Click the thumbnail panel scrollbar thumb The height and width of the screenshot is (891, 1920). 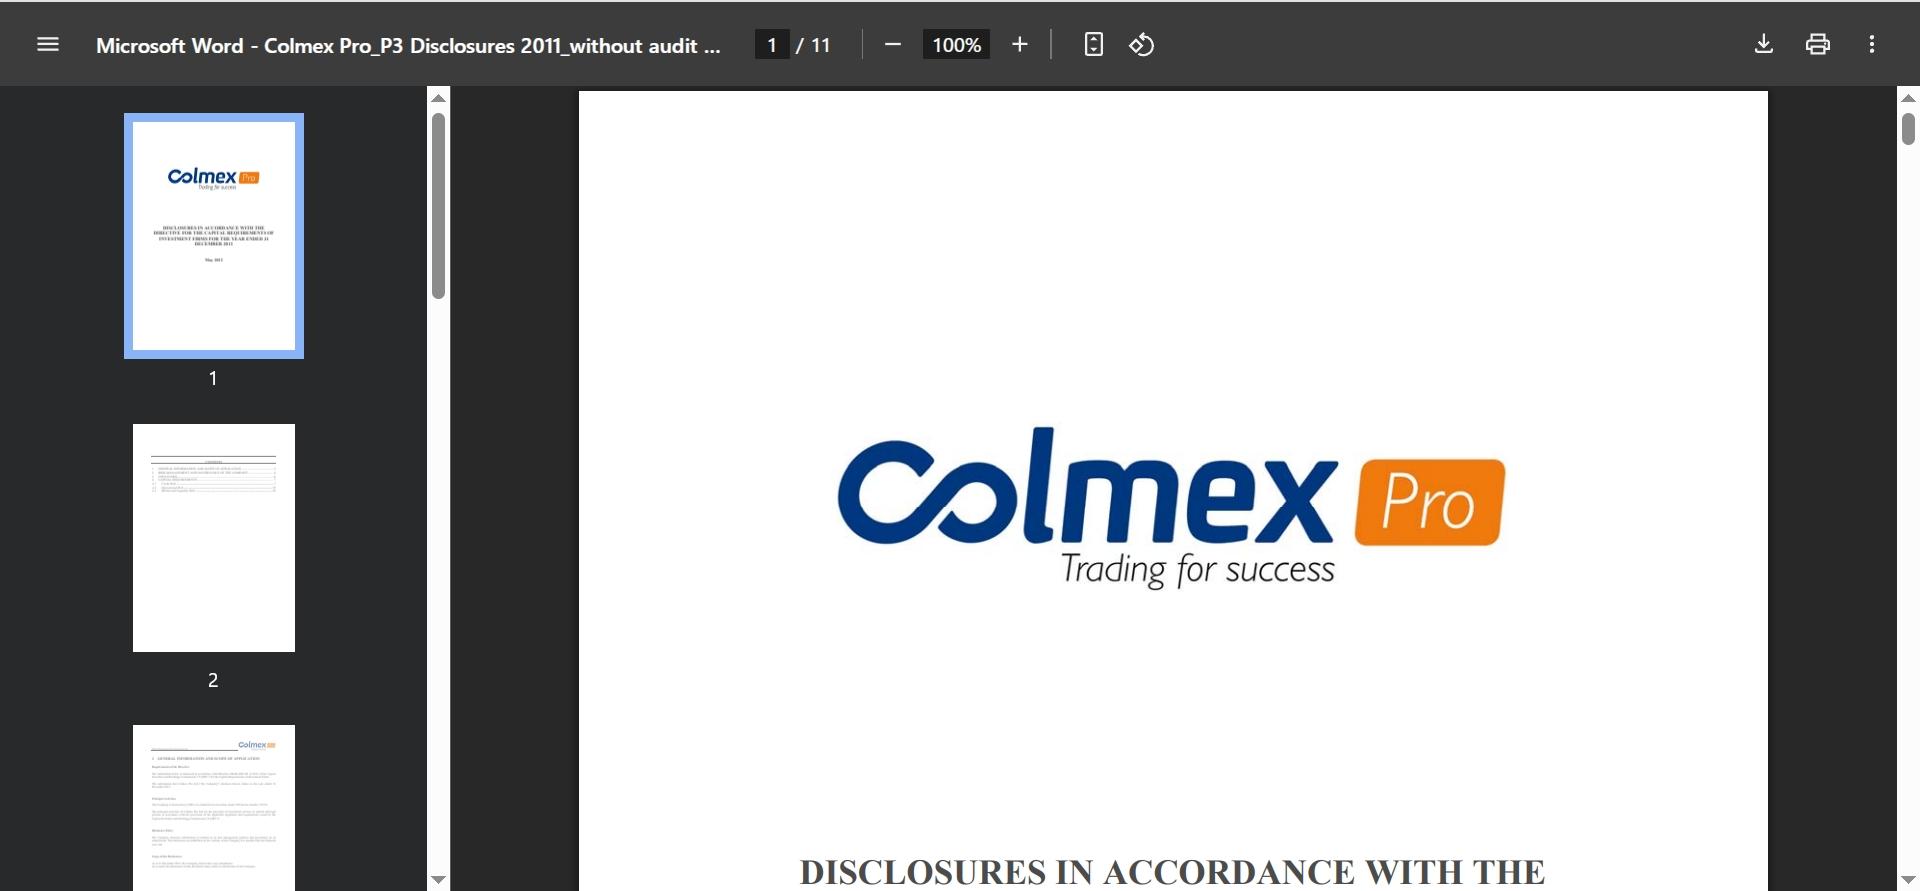pos(438,206)
